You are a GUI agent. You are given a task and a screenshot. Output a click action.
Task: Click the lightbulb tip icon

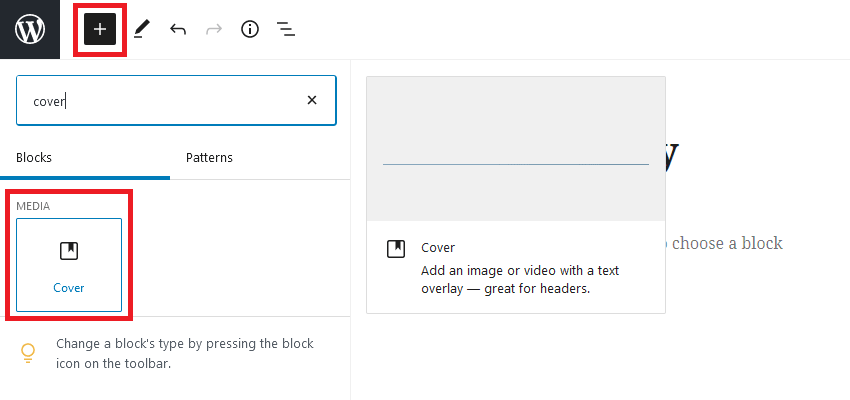[x=28, y=352]
